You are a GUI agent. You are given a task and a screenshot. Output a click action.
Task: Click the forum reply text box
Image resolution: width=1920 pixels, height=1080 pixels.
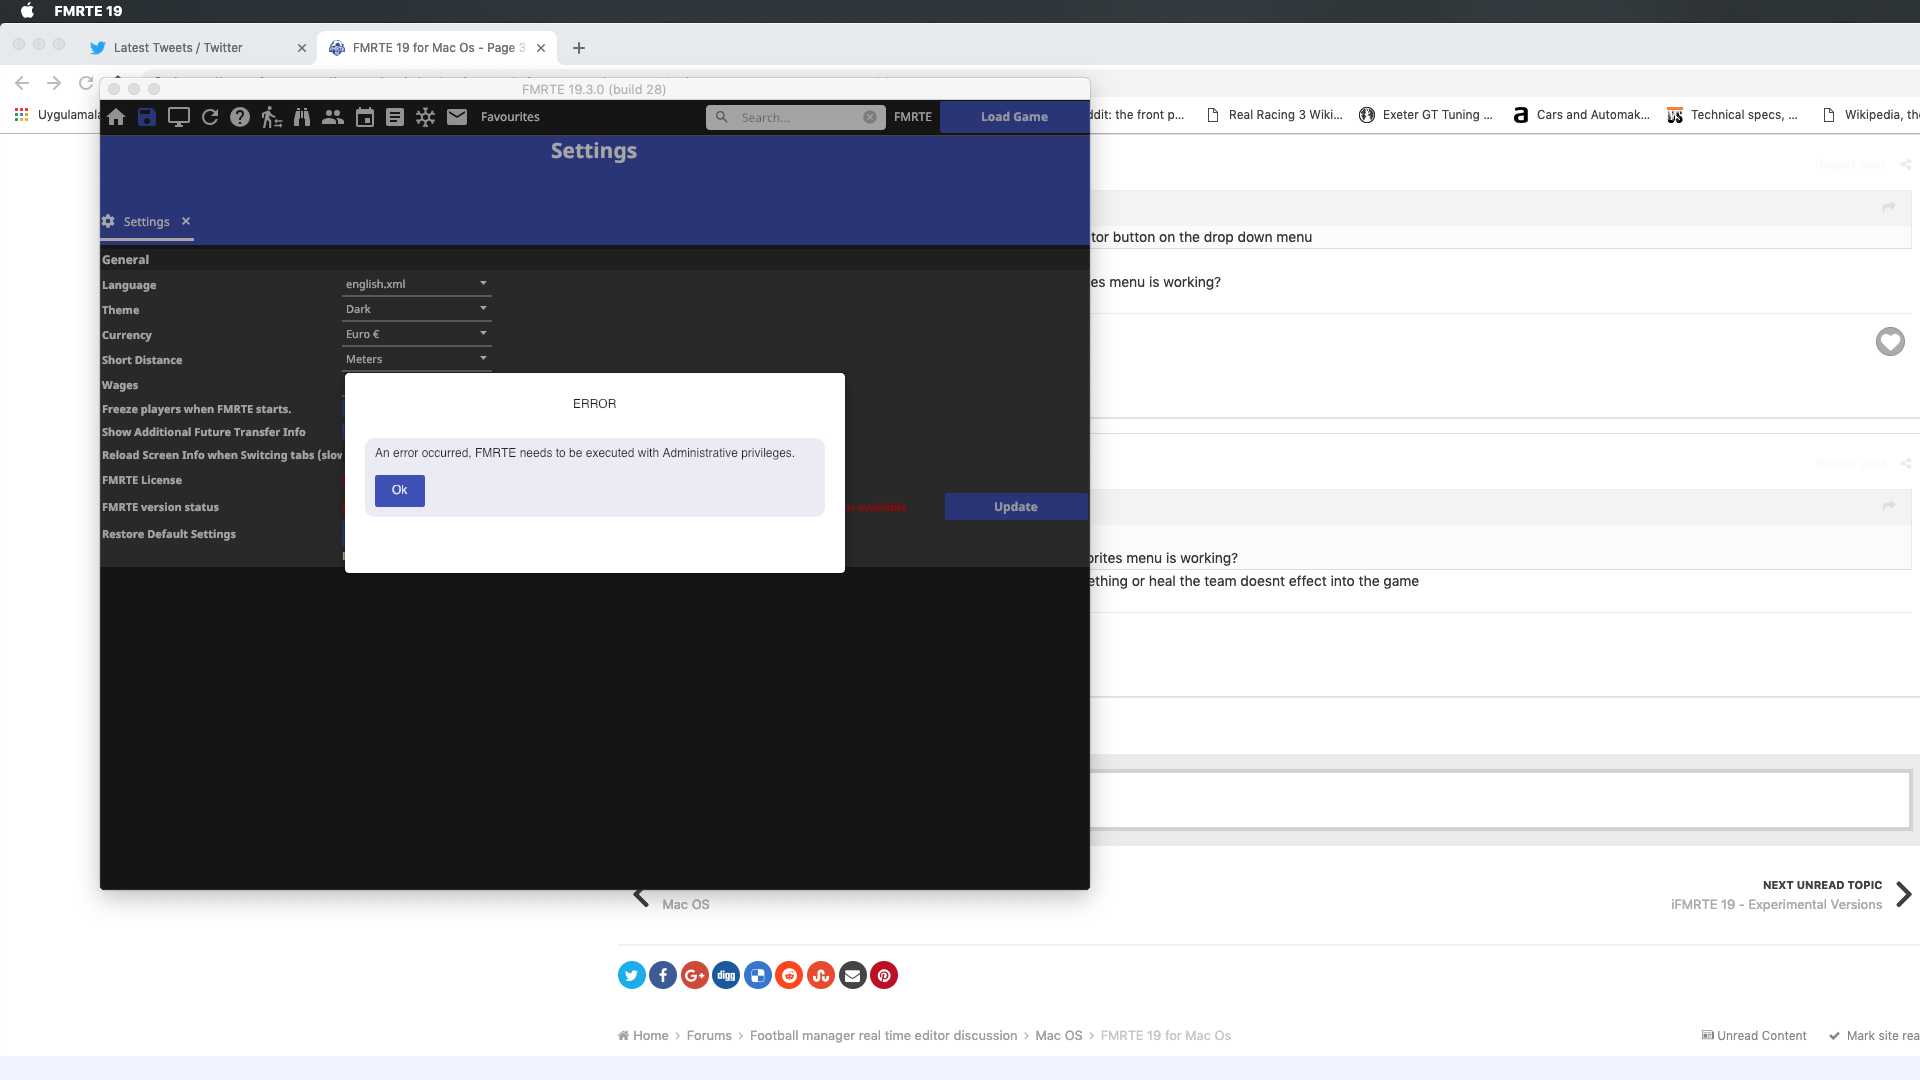coord(1500,800)
